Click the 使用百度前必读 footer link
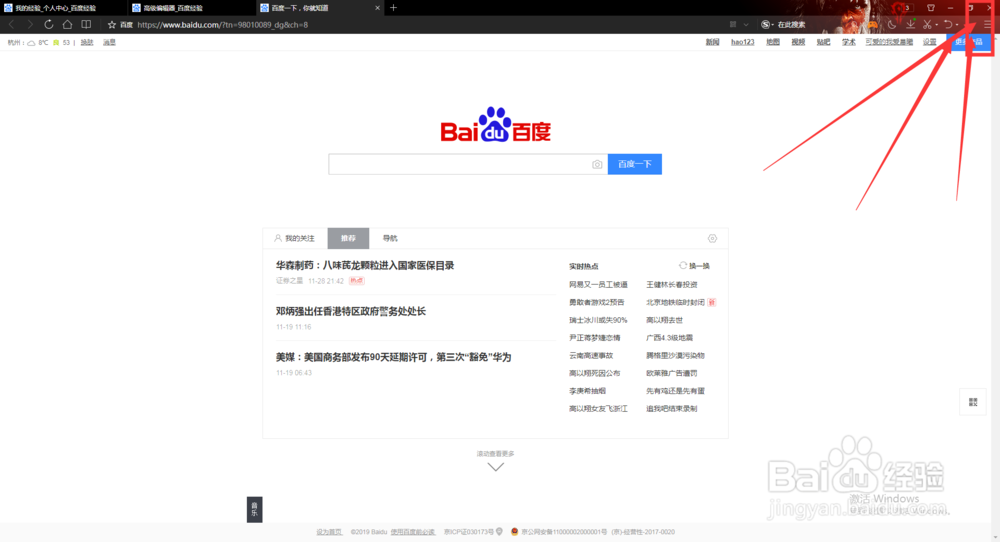 pos(413,532)
